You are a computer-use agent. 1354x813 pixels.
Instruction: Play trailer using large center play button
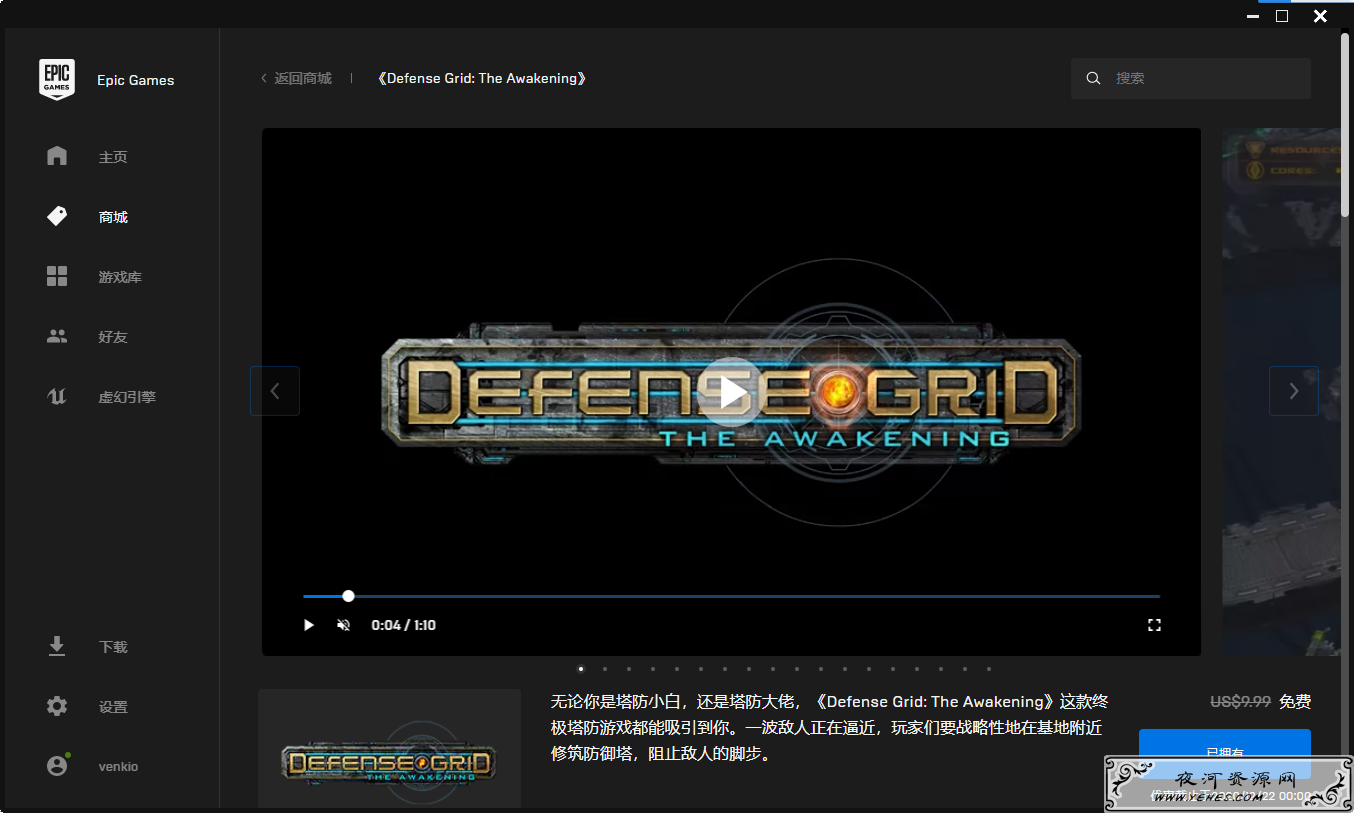731,392
